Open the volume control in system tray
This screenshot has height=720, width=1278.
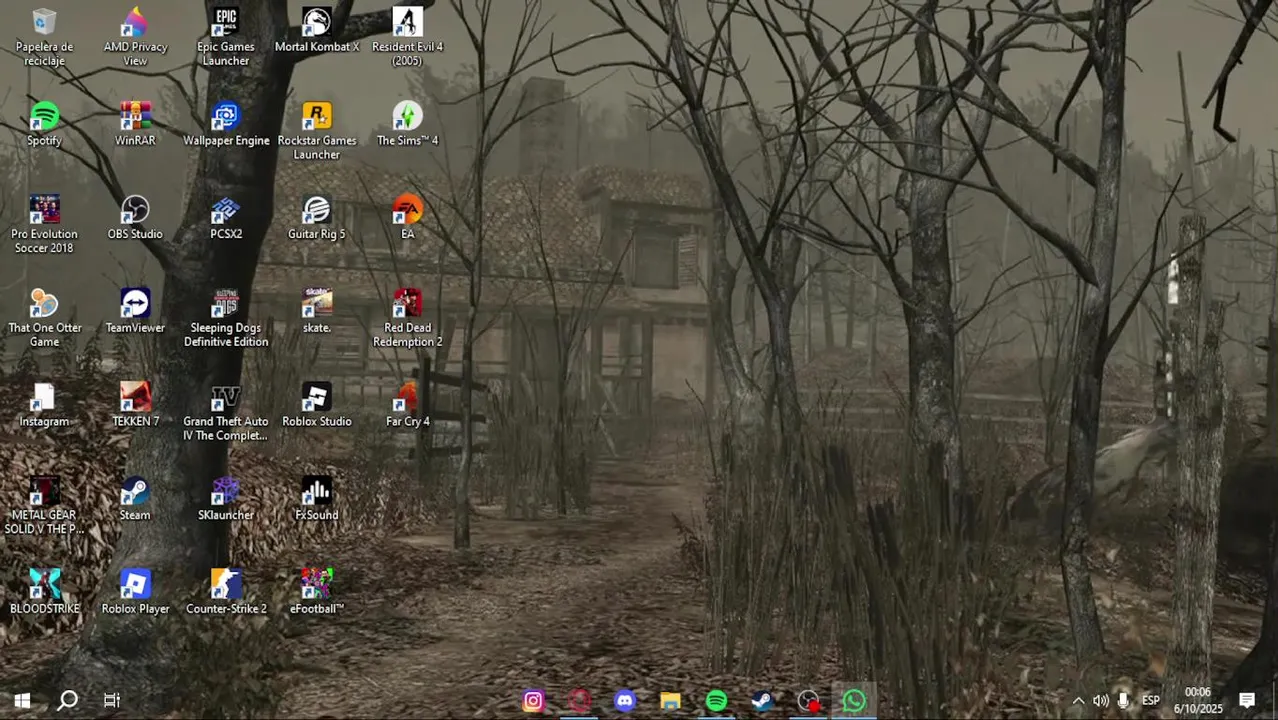(1101, 701)
